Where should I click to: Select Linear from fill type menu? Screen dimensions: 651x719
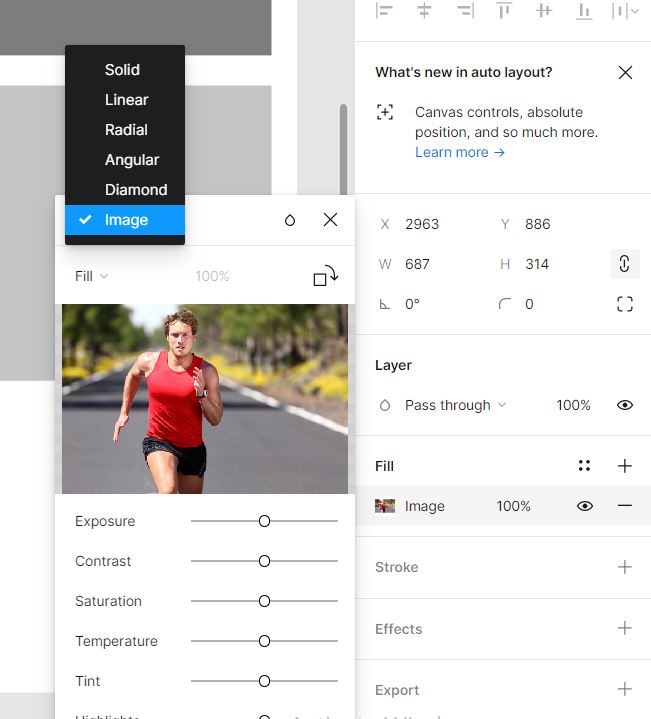click(126, 100)
